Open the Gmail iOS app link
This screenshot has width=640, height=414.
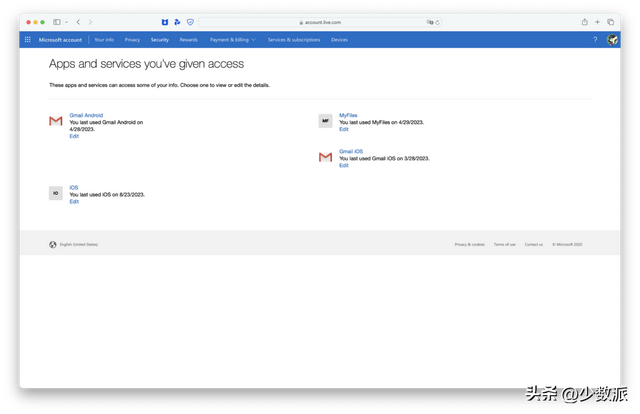point(351,151)
